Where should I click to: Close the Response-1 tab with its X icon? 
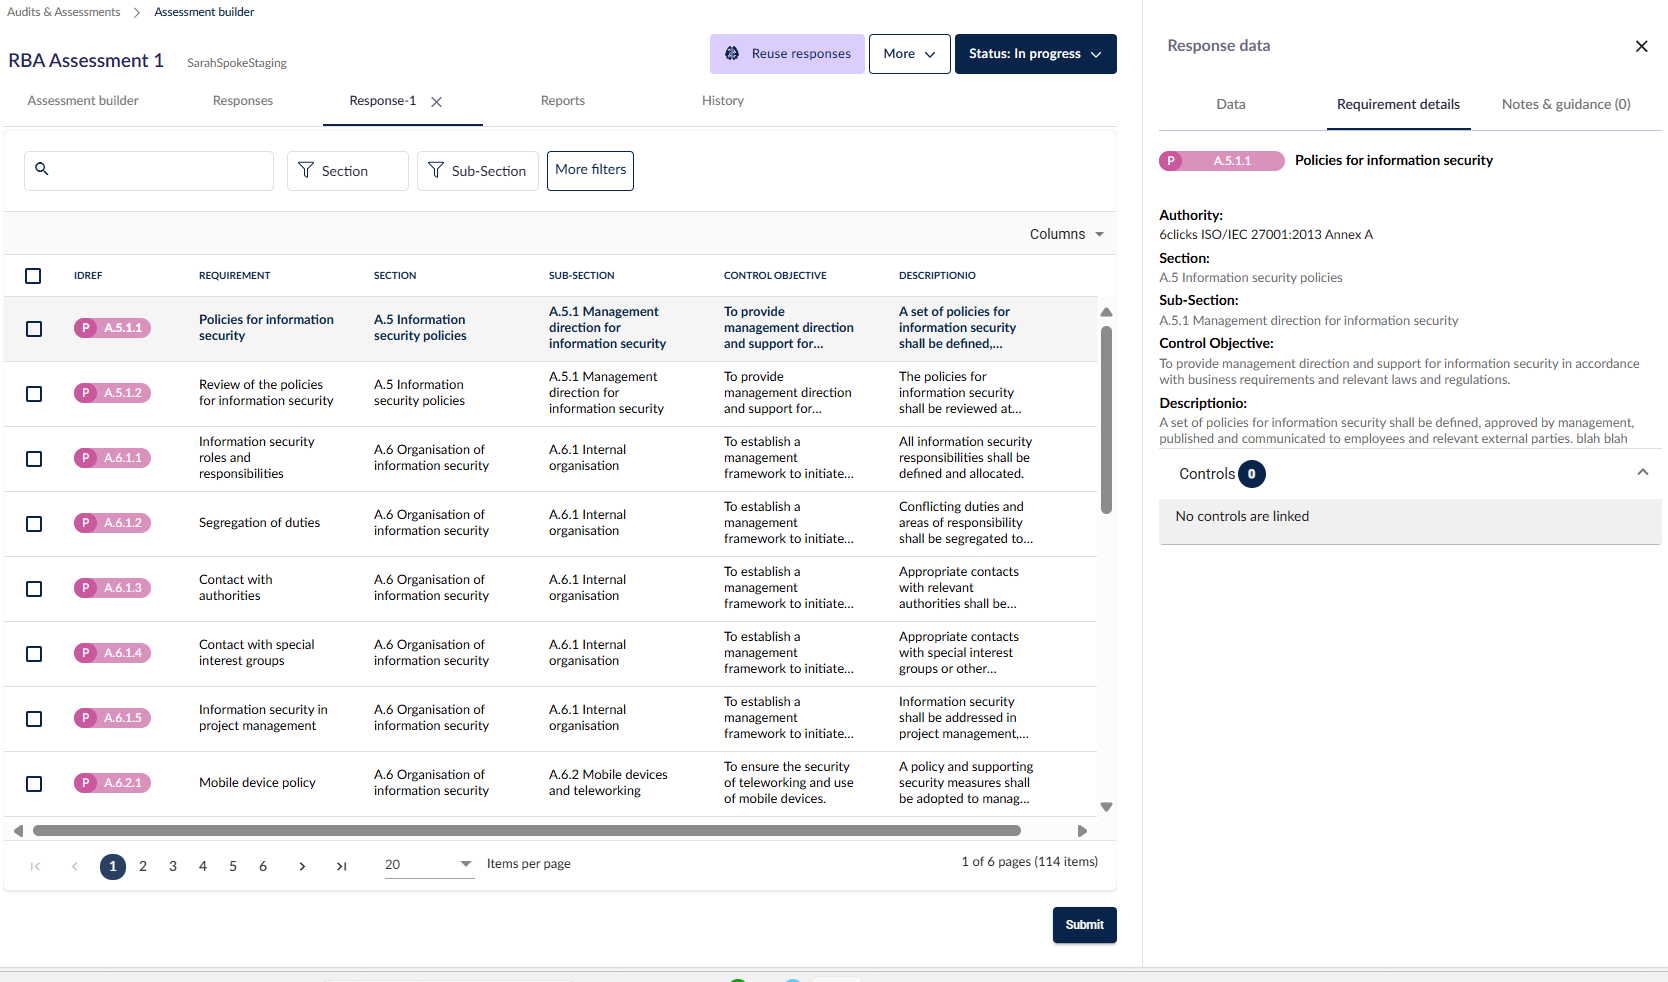tap(437, 102)
